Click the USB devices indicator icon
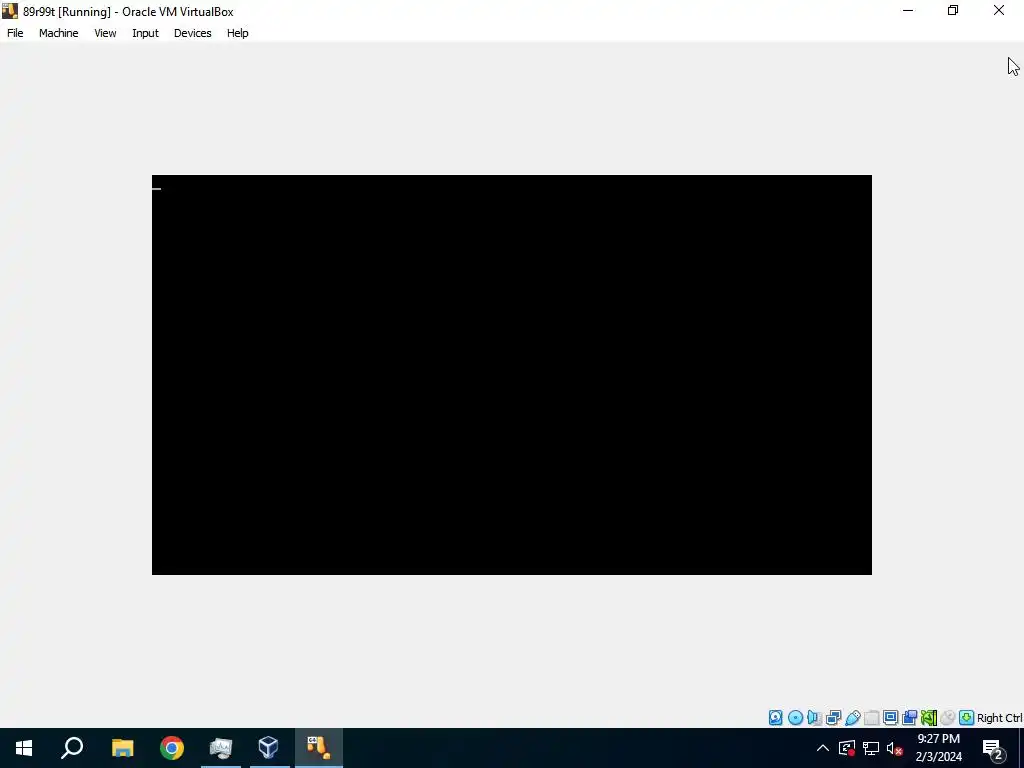The height and width of the screenshot is (768, 1024). pos(852,718)
